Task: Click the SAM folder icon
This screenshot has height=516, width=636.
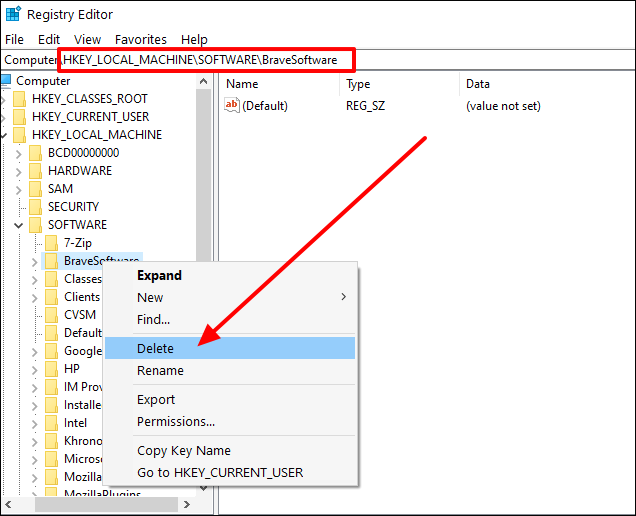Action: 35,189
